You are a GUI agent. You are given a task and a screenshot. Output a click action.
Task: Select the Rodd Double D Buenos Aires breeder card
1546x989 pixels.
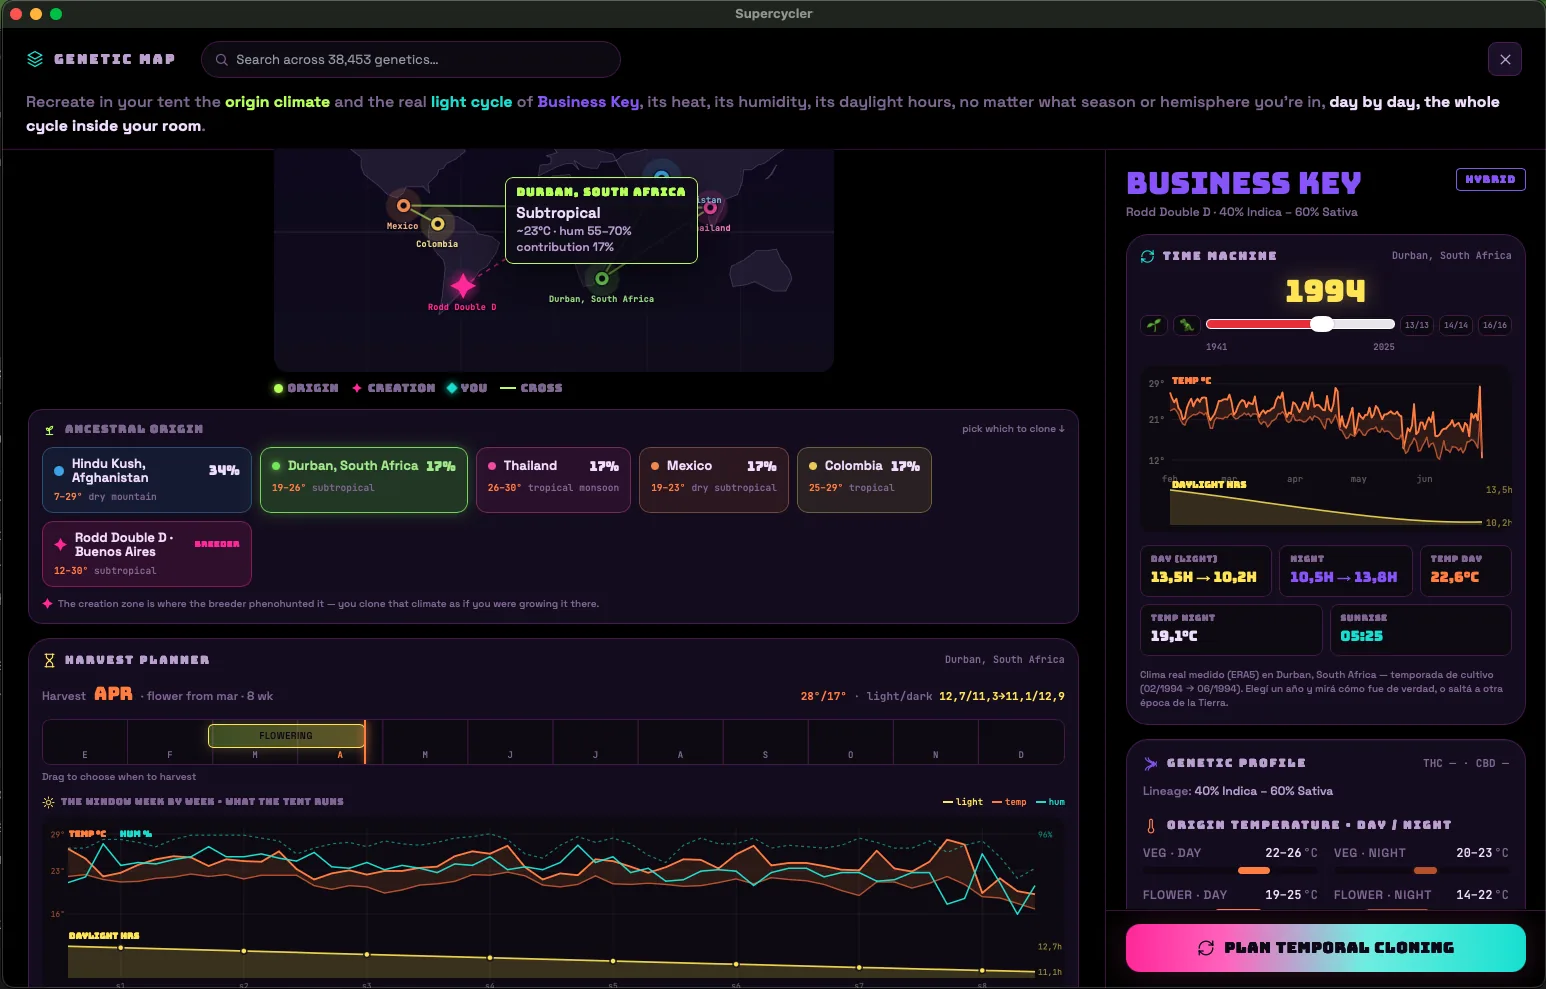point(147,554)
